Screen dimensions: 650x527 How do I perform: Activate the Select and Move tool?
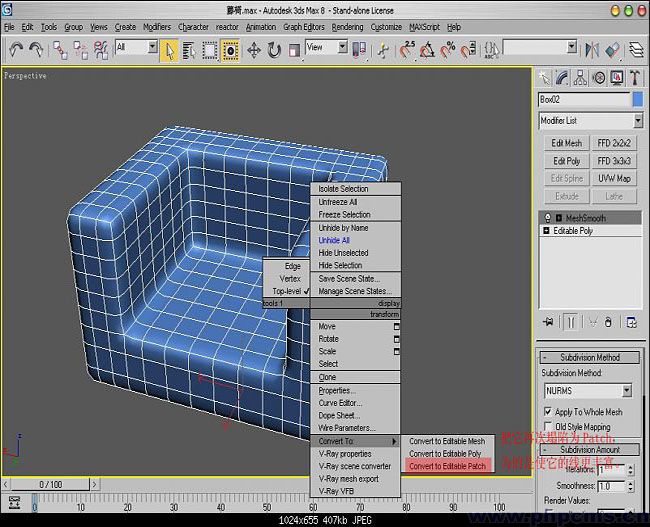pyautogui.click(x=254, y=51)
